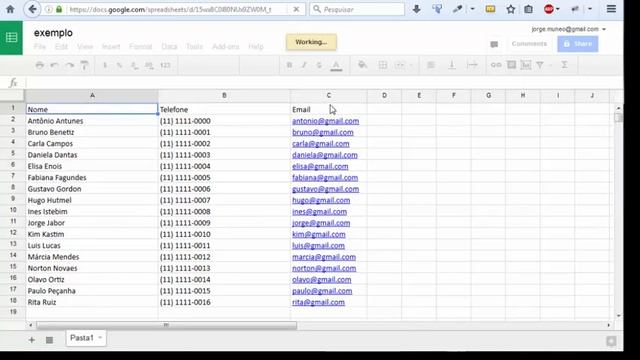Click the print icon in the toolbar
Screen dimensions: 640x360
pos(40,65)
